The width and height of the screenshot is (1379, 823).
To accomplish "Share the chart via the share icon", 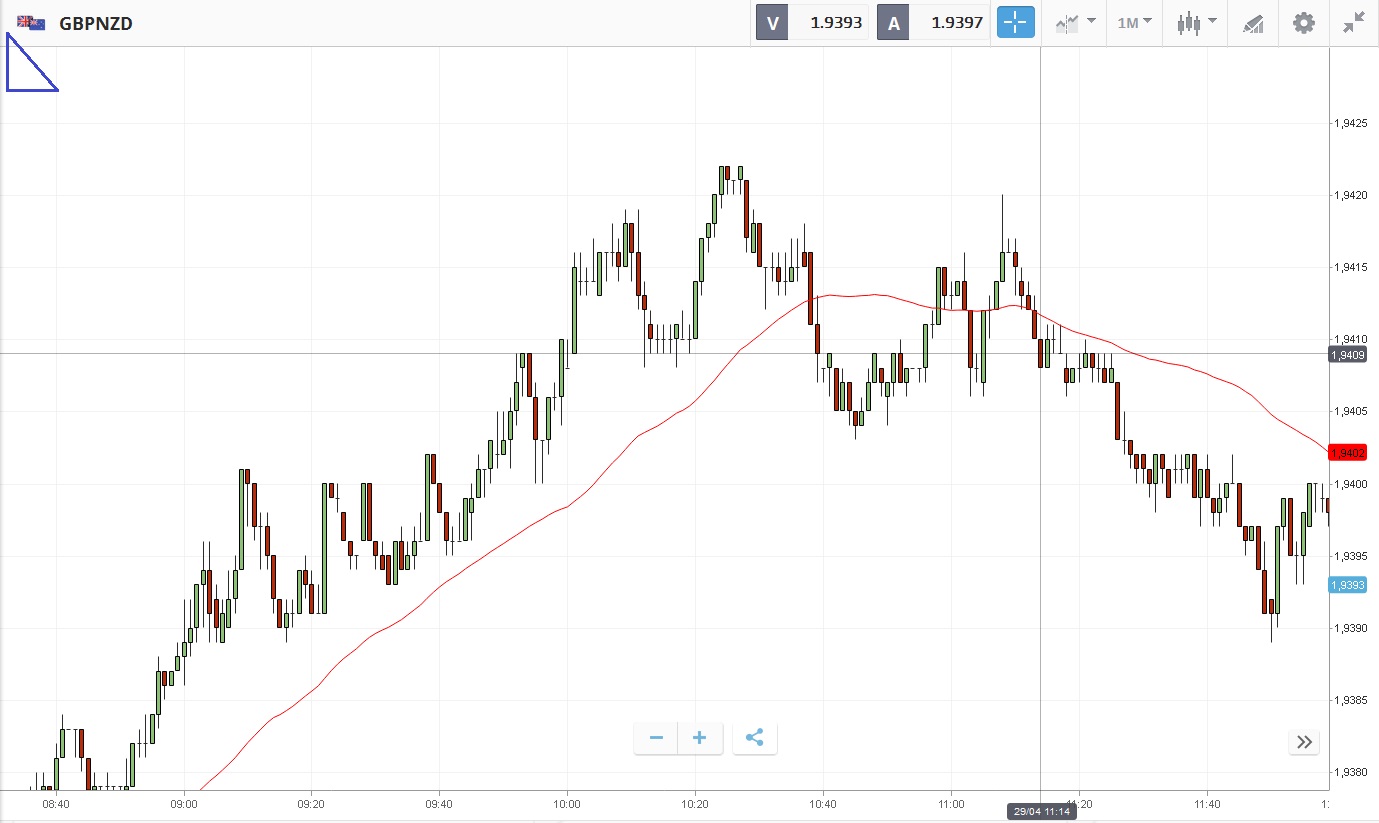I will point(755,739).
